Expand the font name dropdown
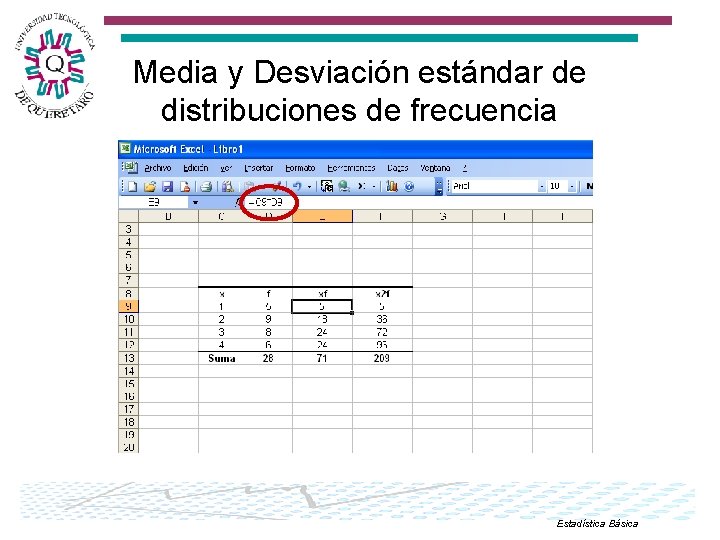Image resolution: width=720 pixels, height=540 pixels. pyautogui.click(x=542, y=186)
